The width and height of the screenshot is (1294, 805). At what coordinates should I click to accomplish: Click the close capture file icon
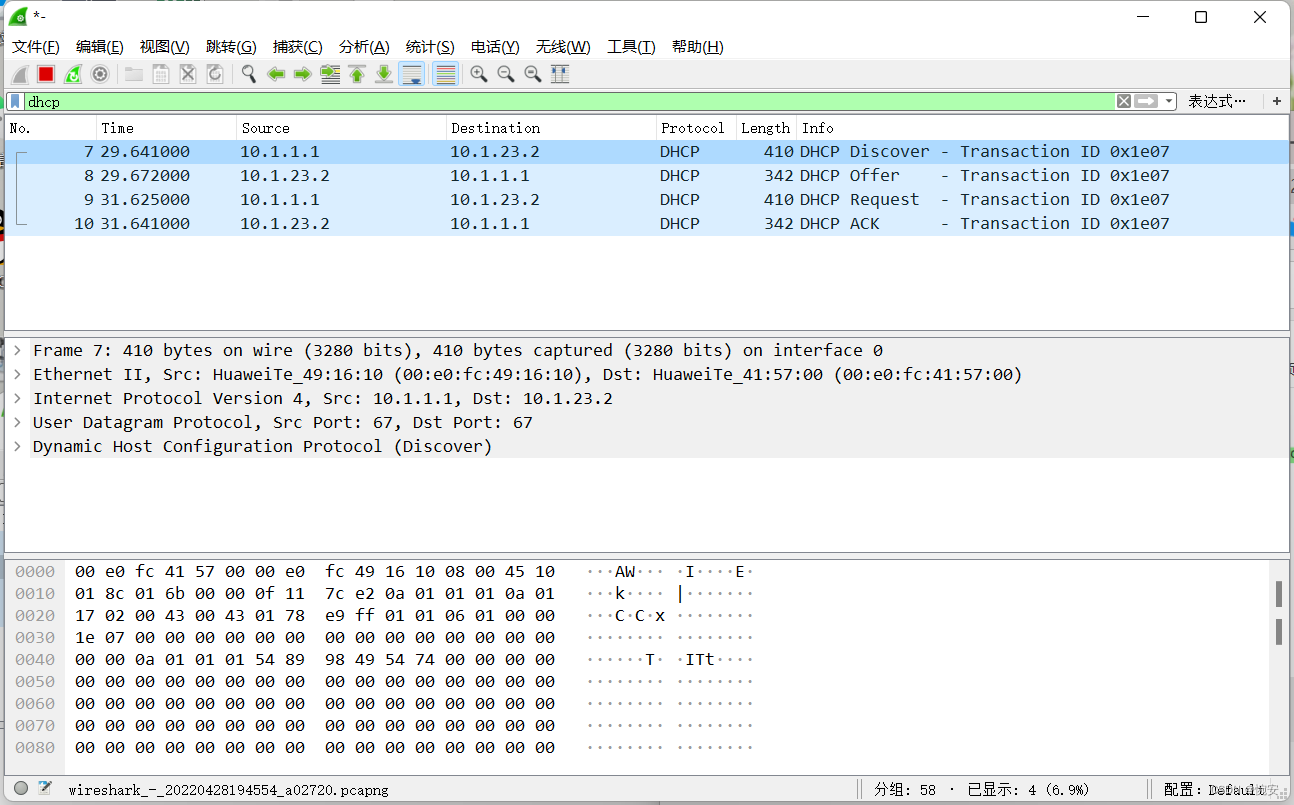click(x=187, y=74)
